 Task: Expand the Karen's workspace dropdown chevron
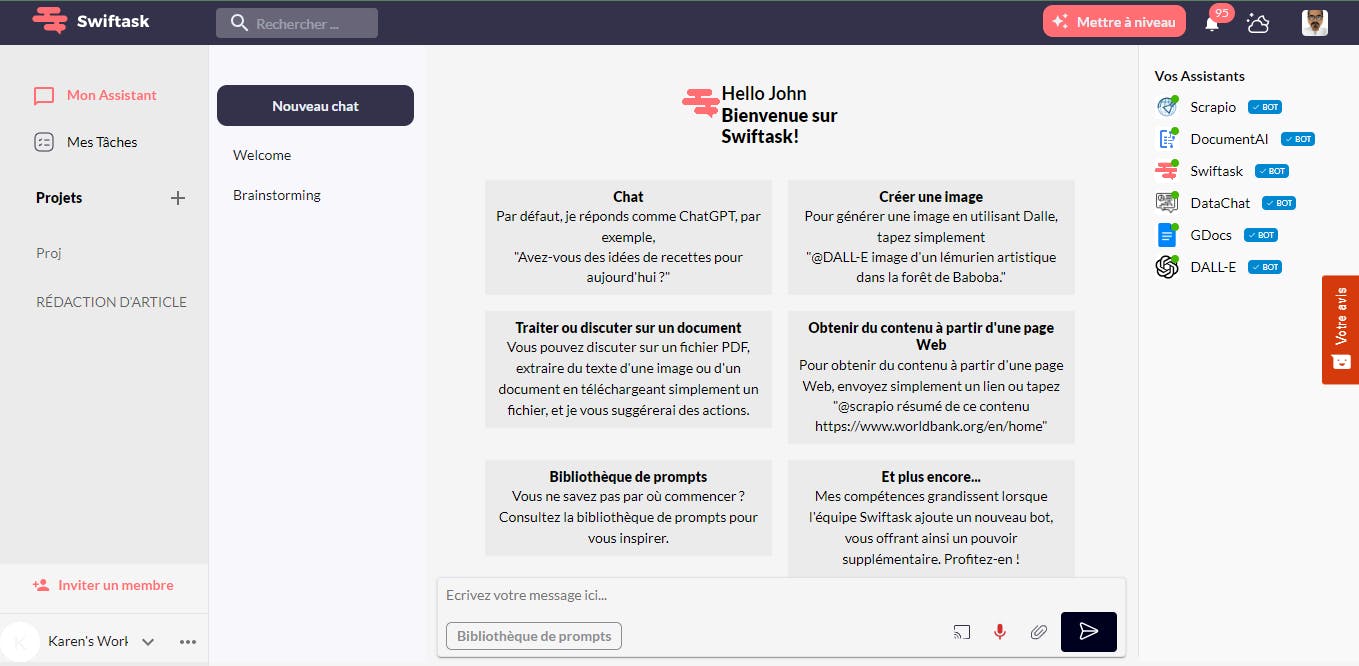click(148, 642)
